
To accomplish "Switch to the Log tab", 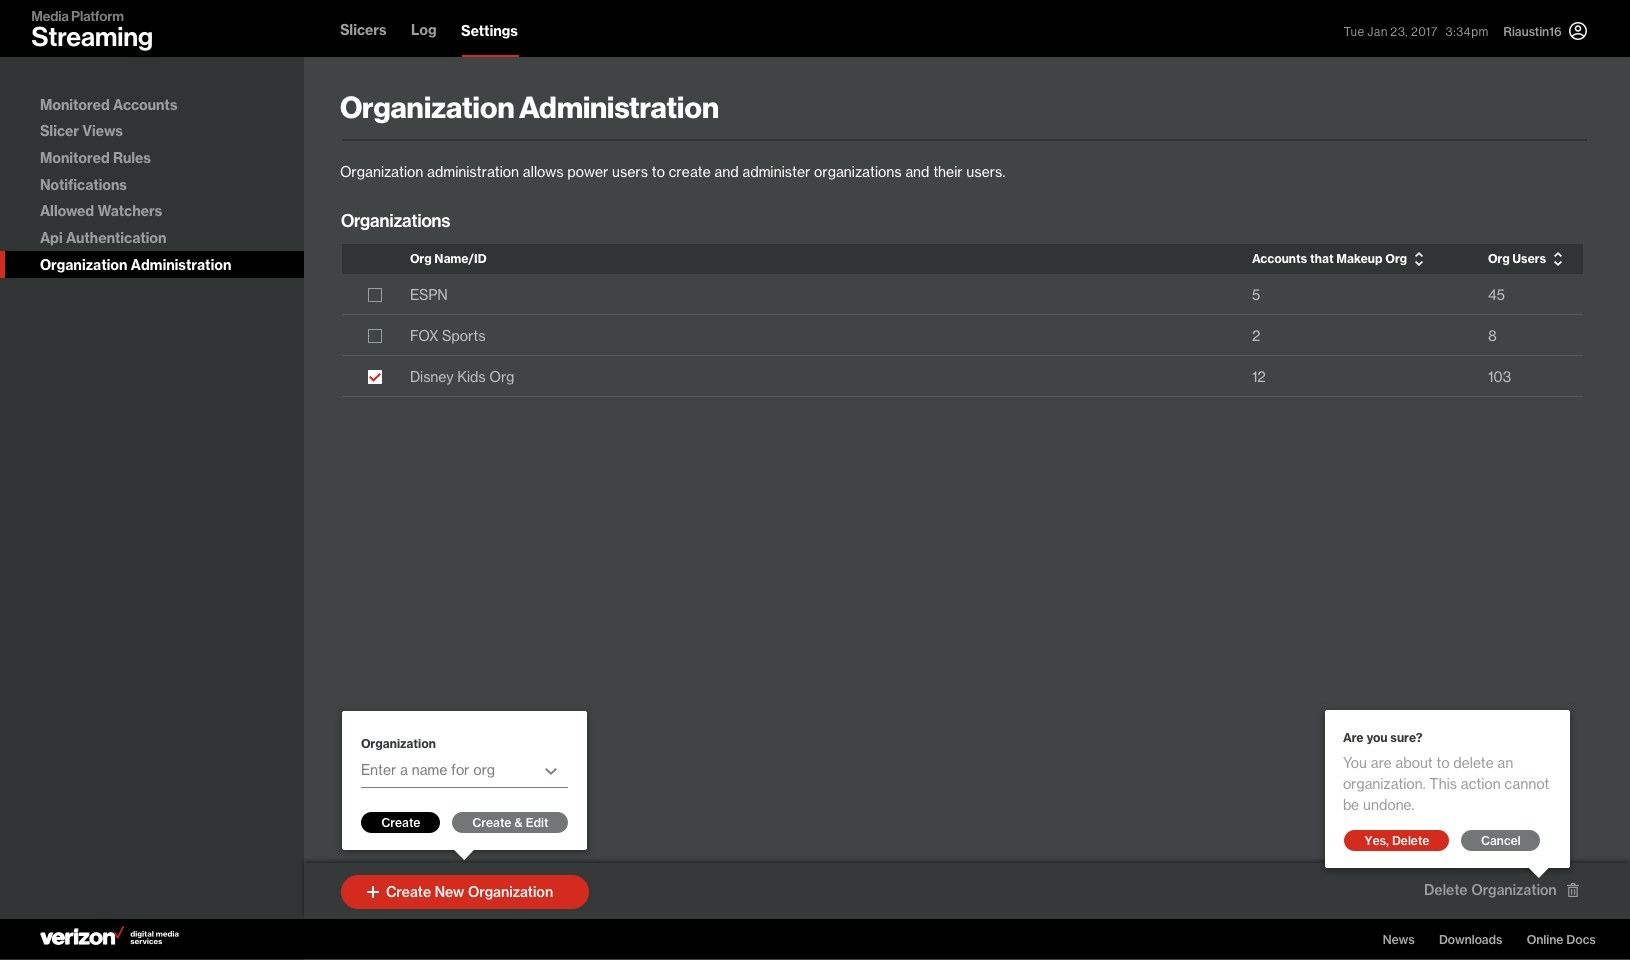I will click(423, 30).
